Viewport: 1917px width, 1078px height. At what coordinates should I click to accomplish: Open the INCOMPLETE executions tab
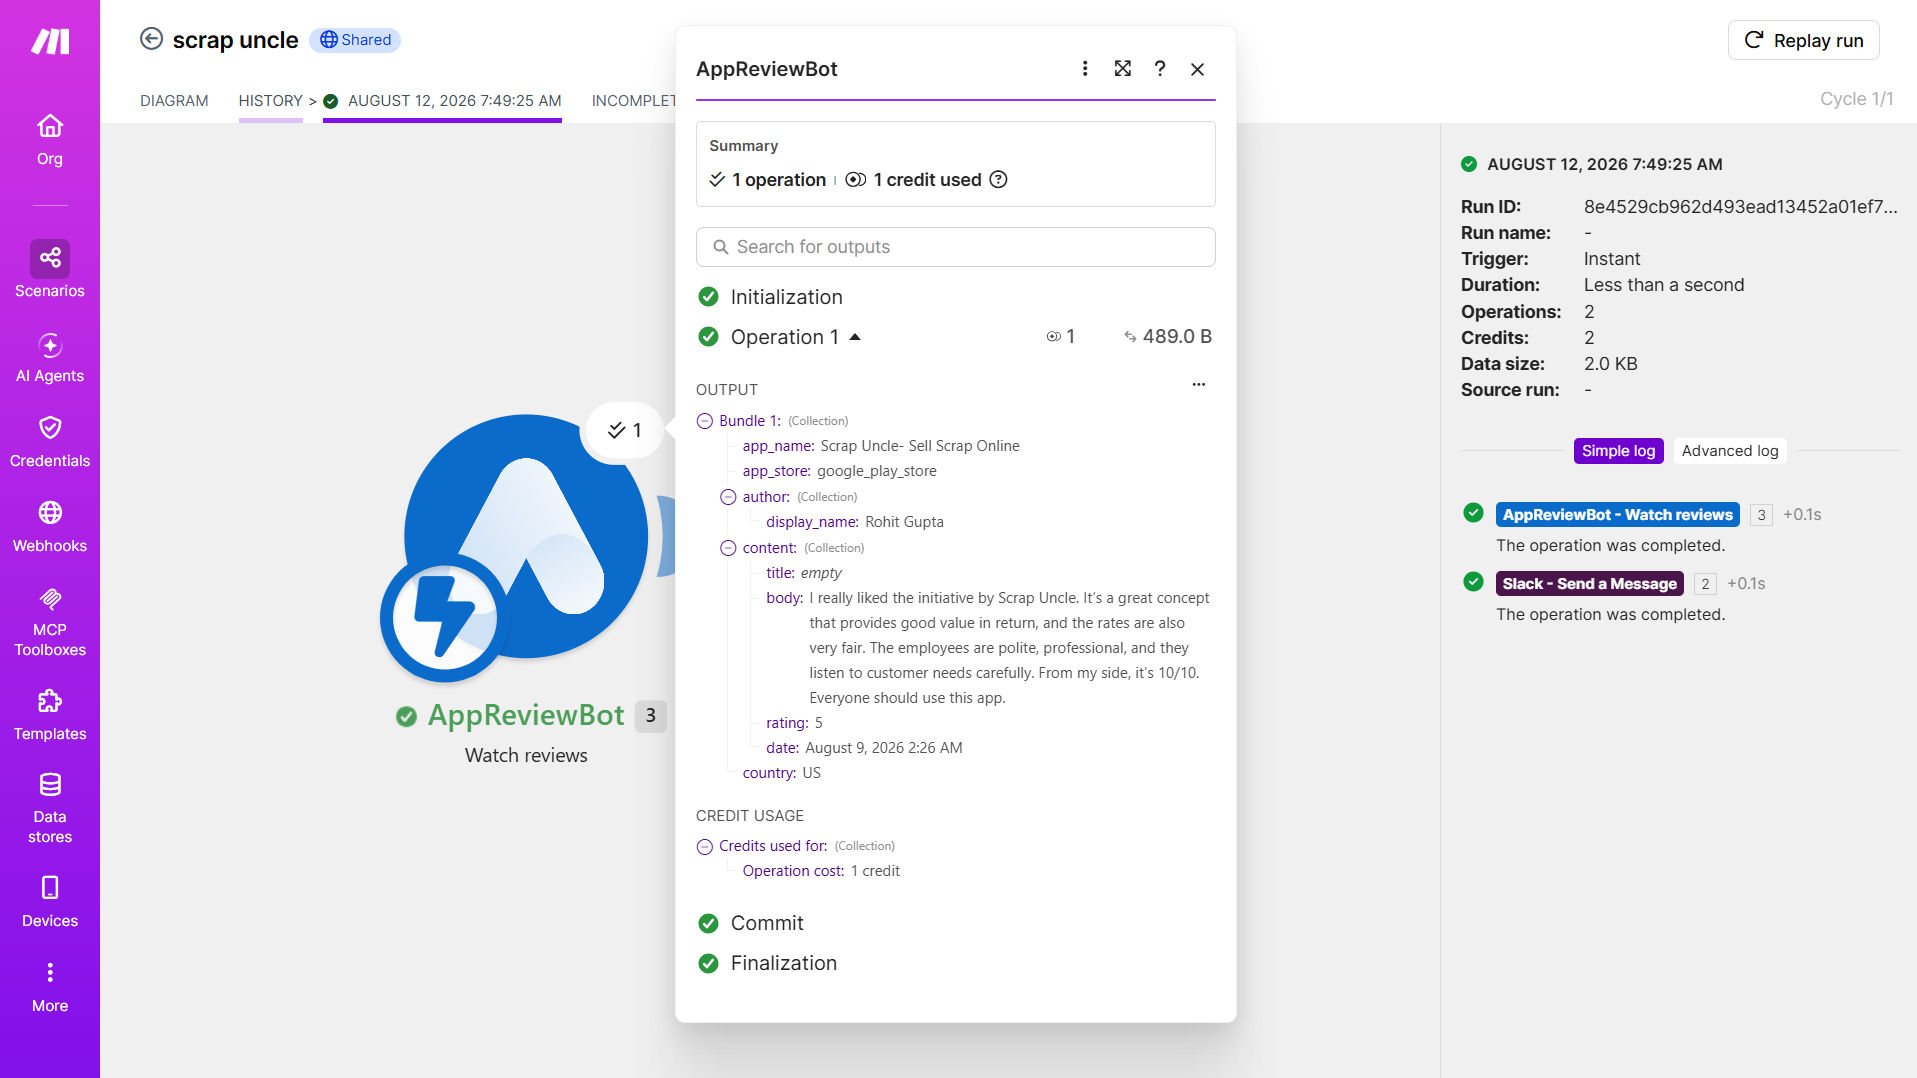[x=634, y=101]
